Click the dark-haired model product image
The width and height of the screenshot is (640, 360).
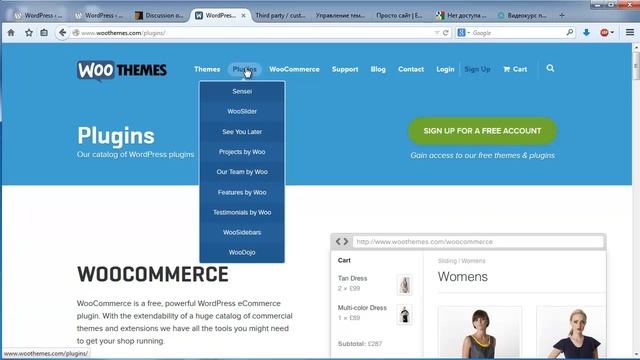pyautogui.click(x=480, y=333)
